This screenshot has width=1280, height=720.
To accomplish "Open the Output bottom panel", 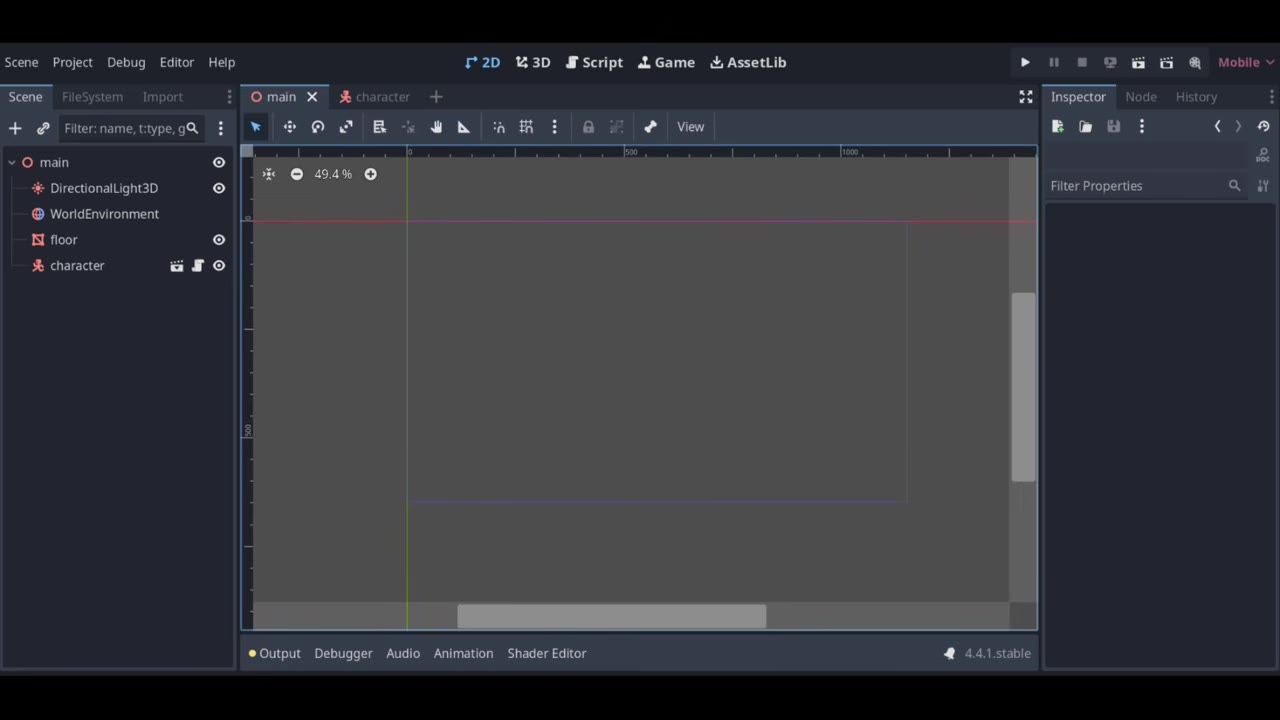I will pyautogui.click(x=275, y=653).
